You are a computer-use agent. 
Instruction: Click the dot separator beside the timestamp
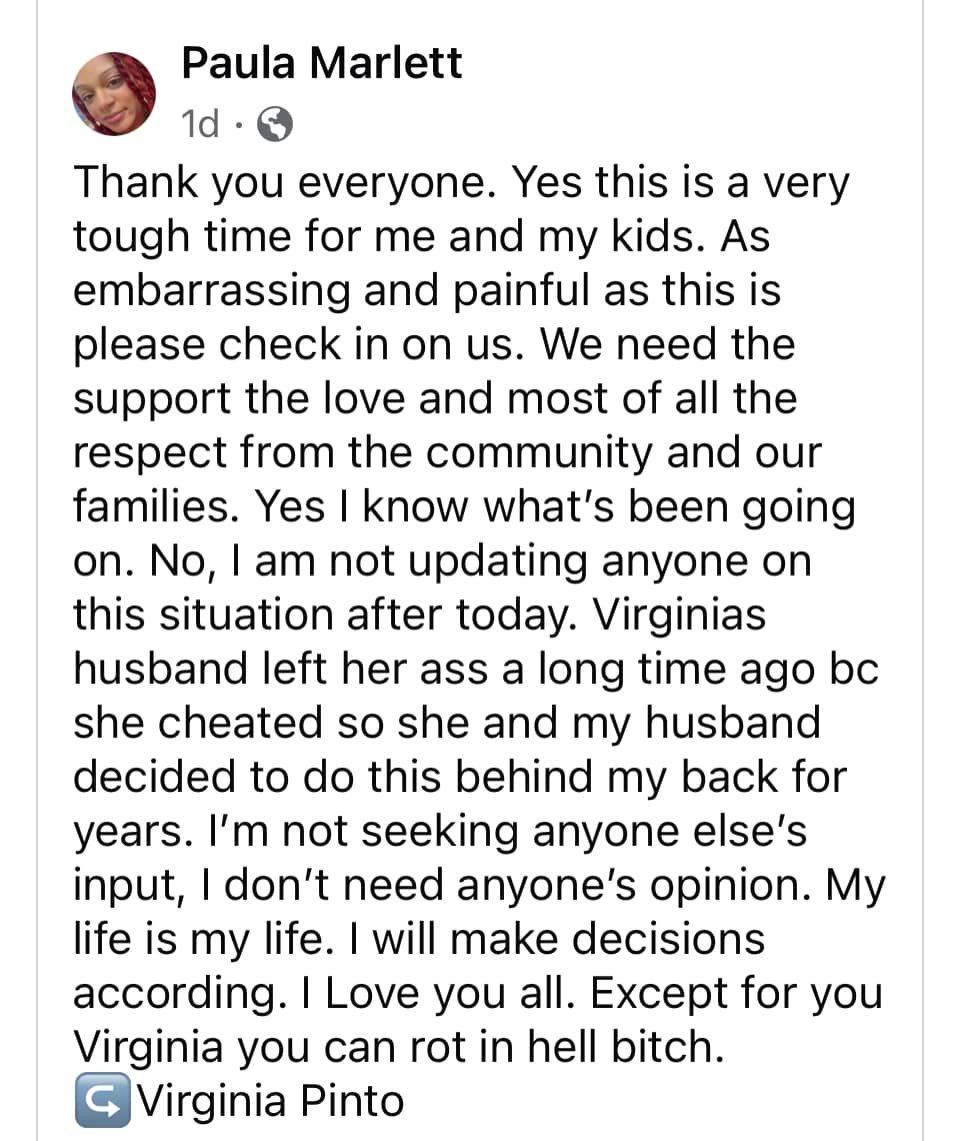(x=238, y=125)
